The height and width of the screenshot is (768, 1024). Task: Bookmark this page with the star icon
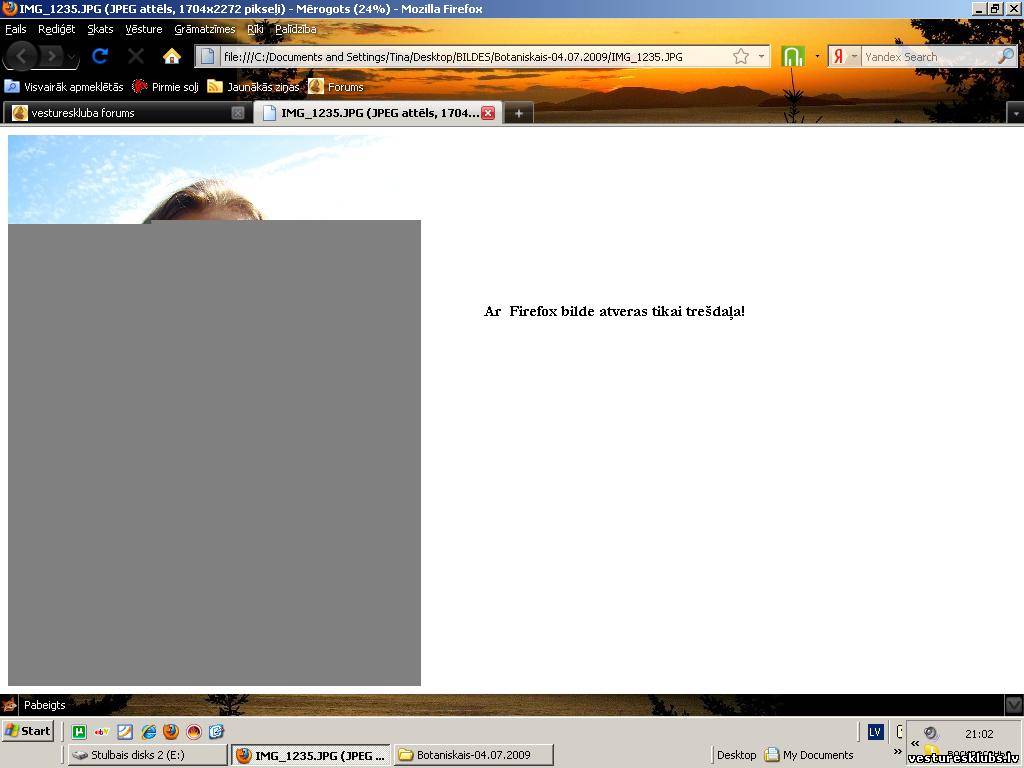coord(741,57)
